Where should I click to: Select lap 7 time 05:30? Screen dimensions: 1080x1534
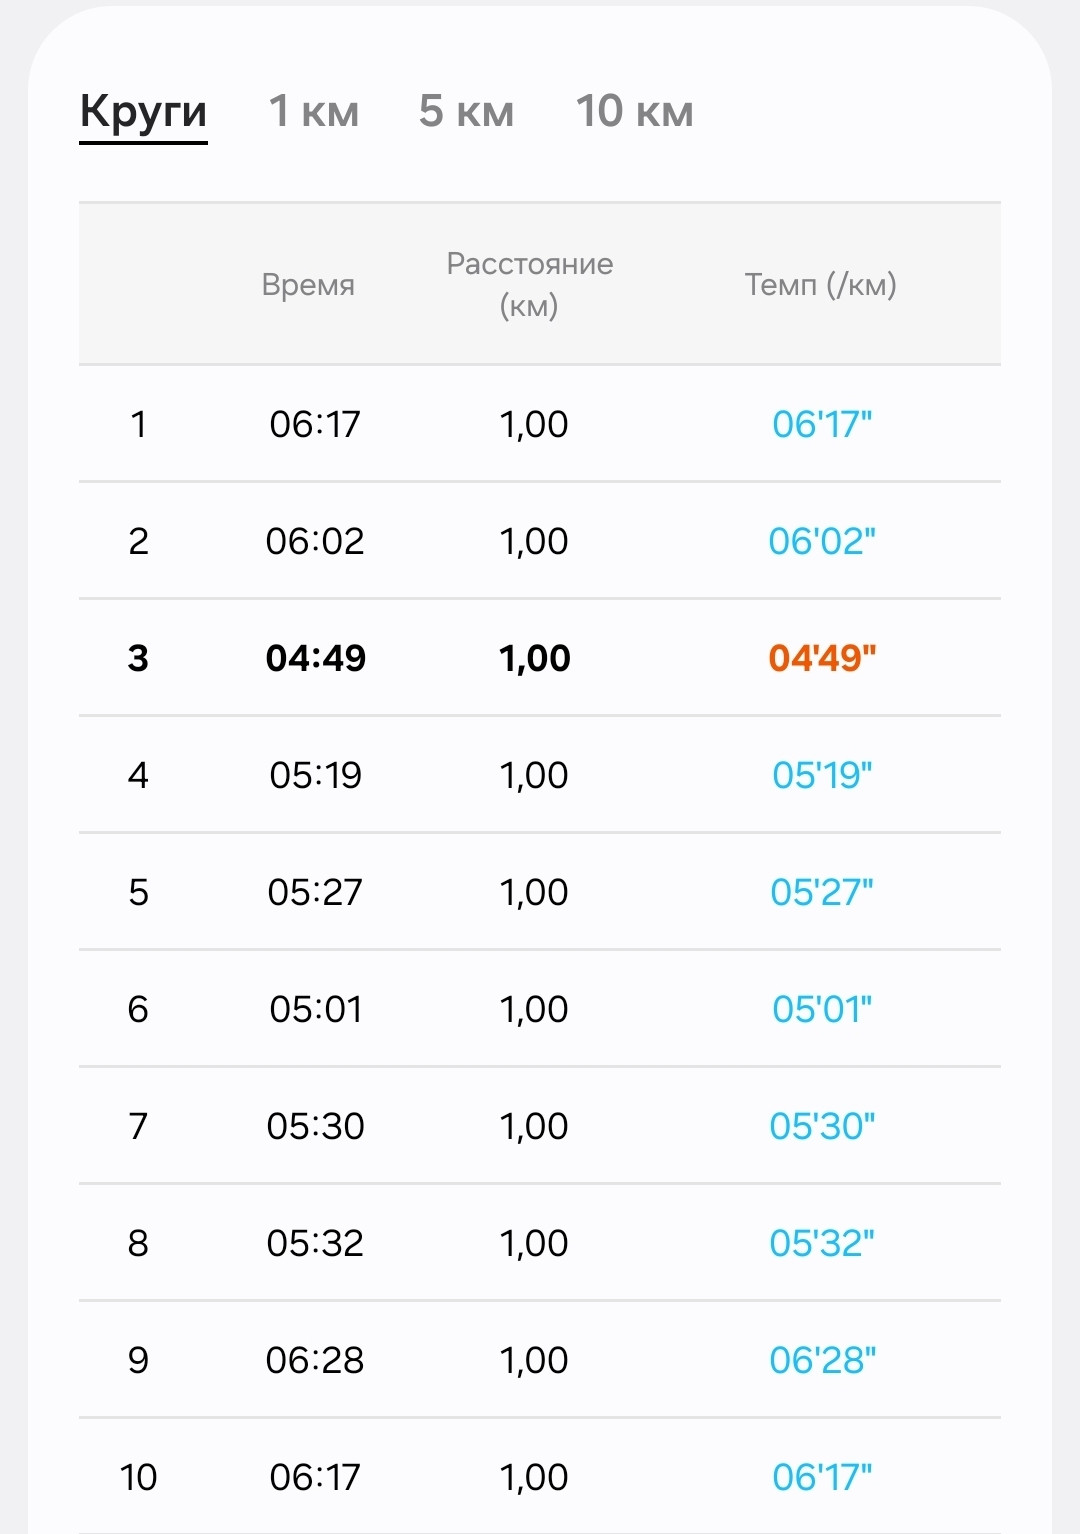[x=315, y=1126]
